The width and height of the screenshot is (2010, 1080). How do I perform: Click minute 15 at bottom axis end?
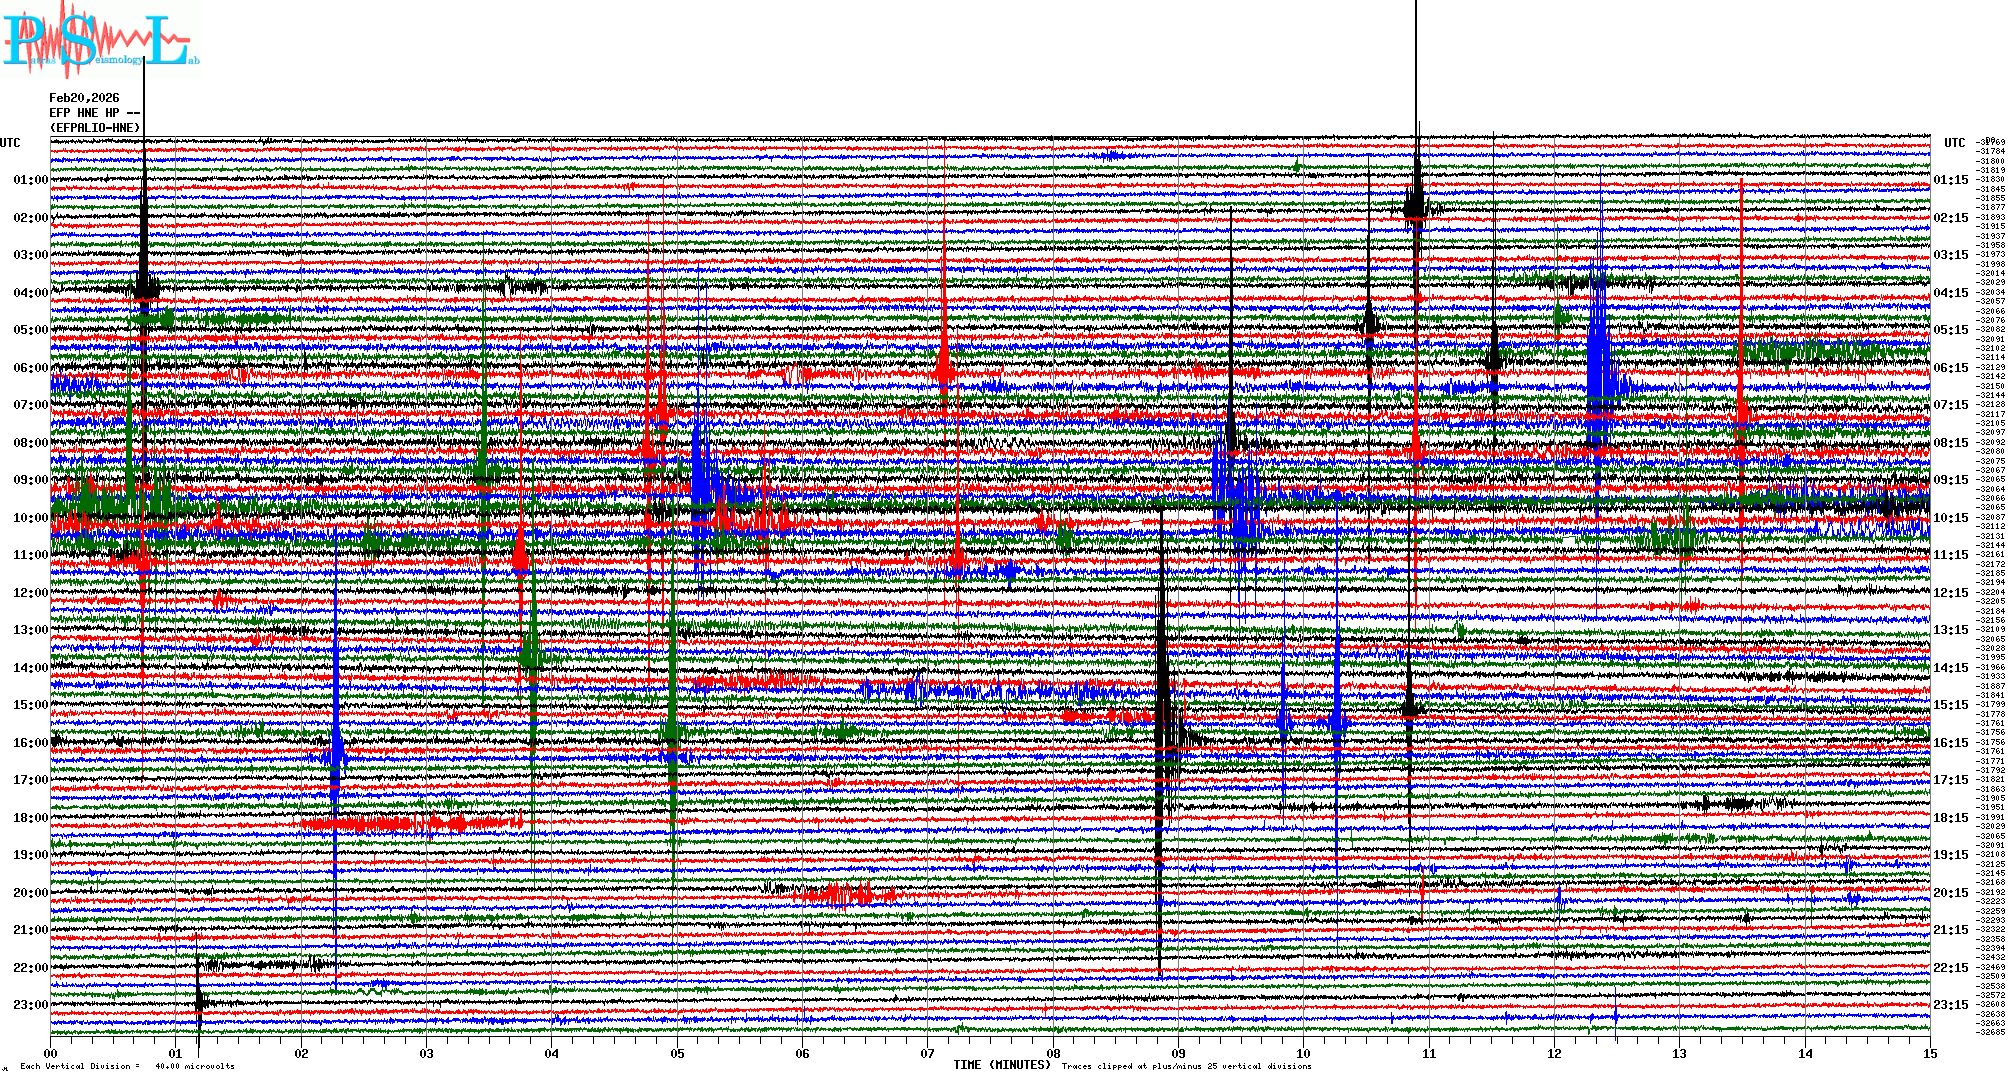click(1929, 1053)
